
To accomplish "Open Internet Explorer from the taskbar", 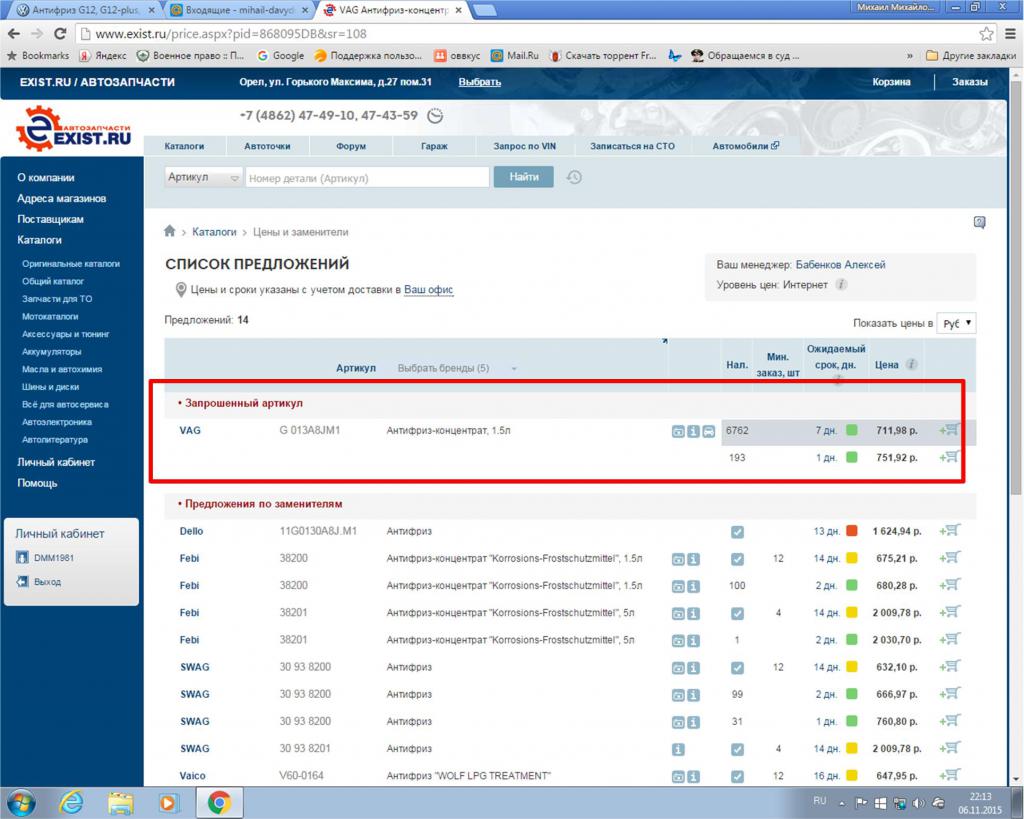I will [71, 802].
